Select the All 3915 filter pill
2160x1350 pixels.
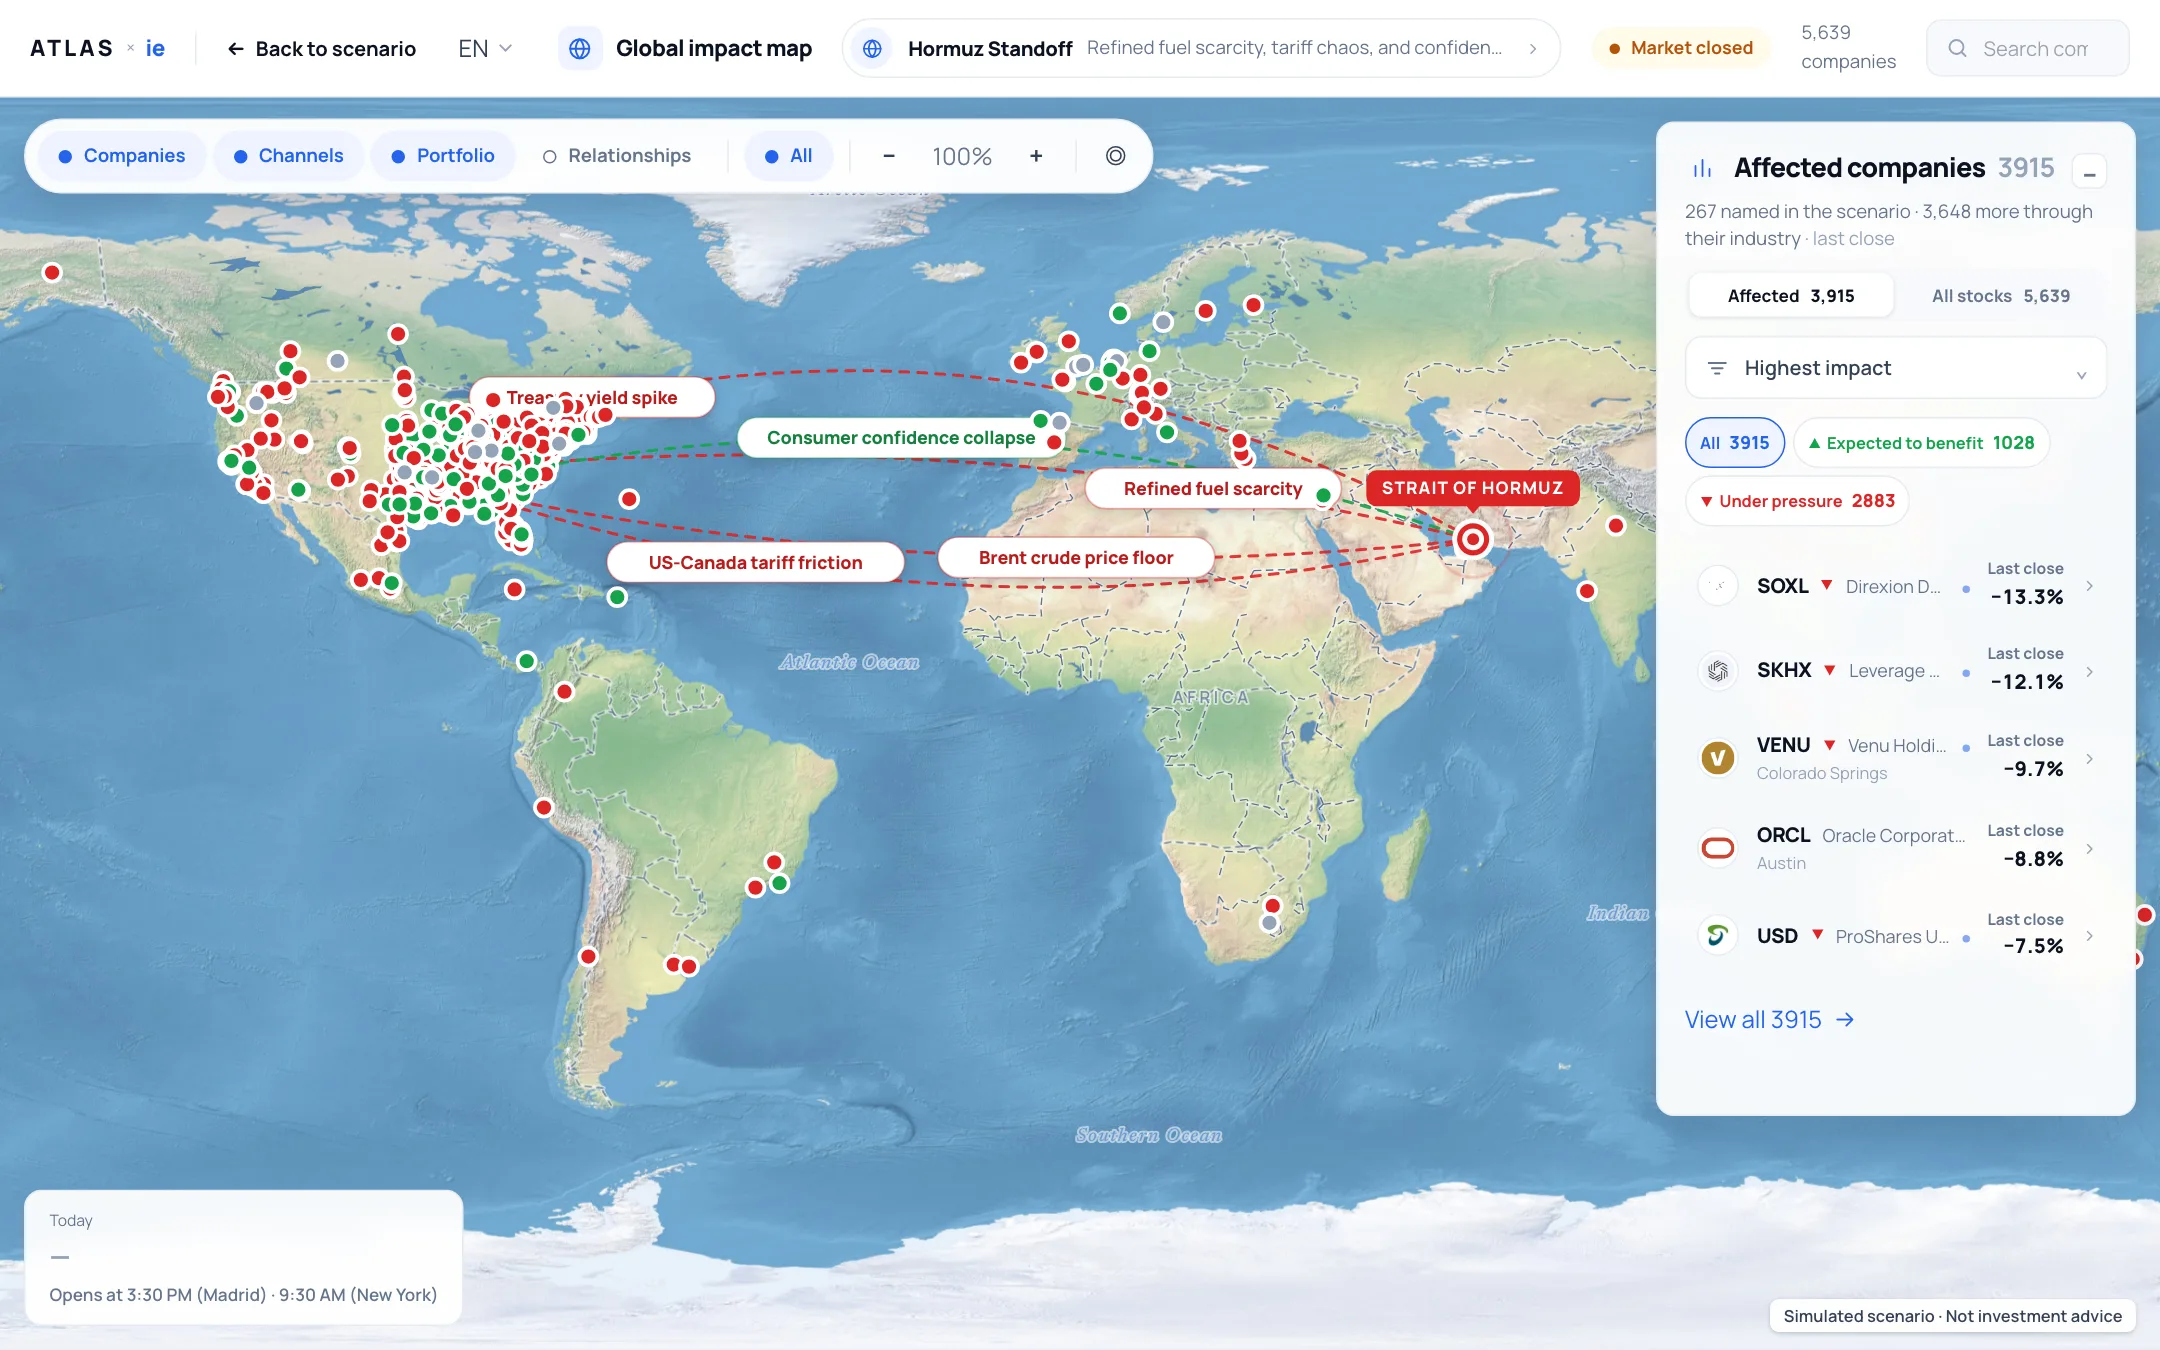click(1735, 443)
